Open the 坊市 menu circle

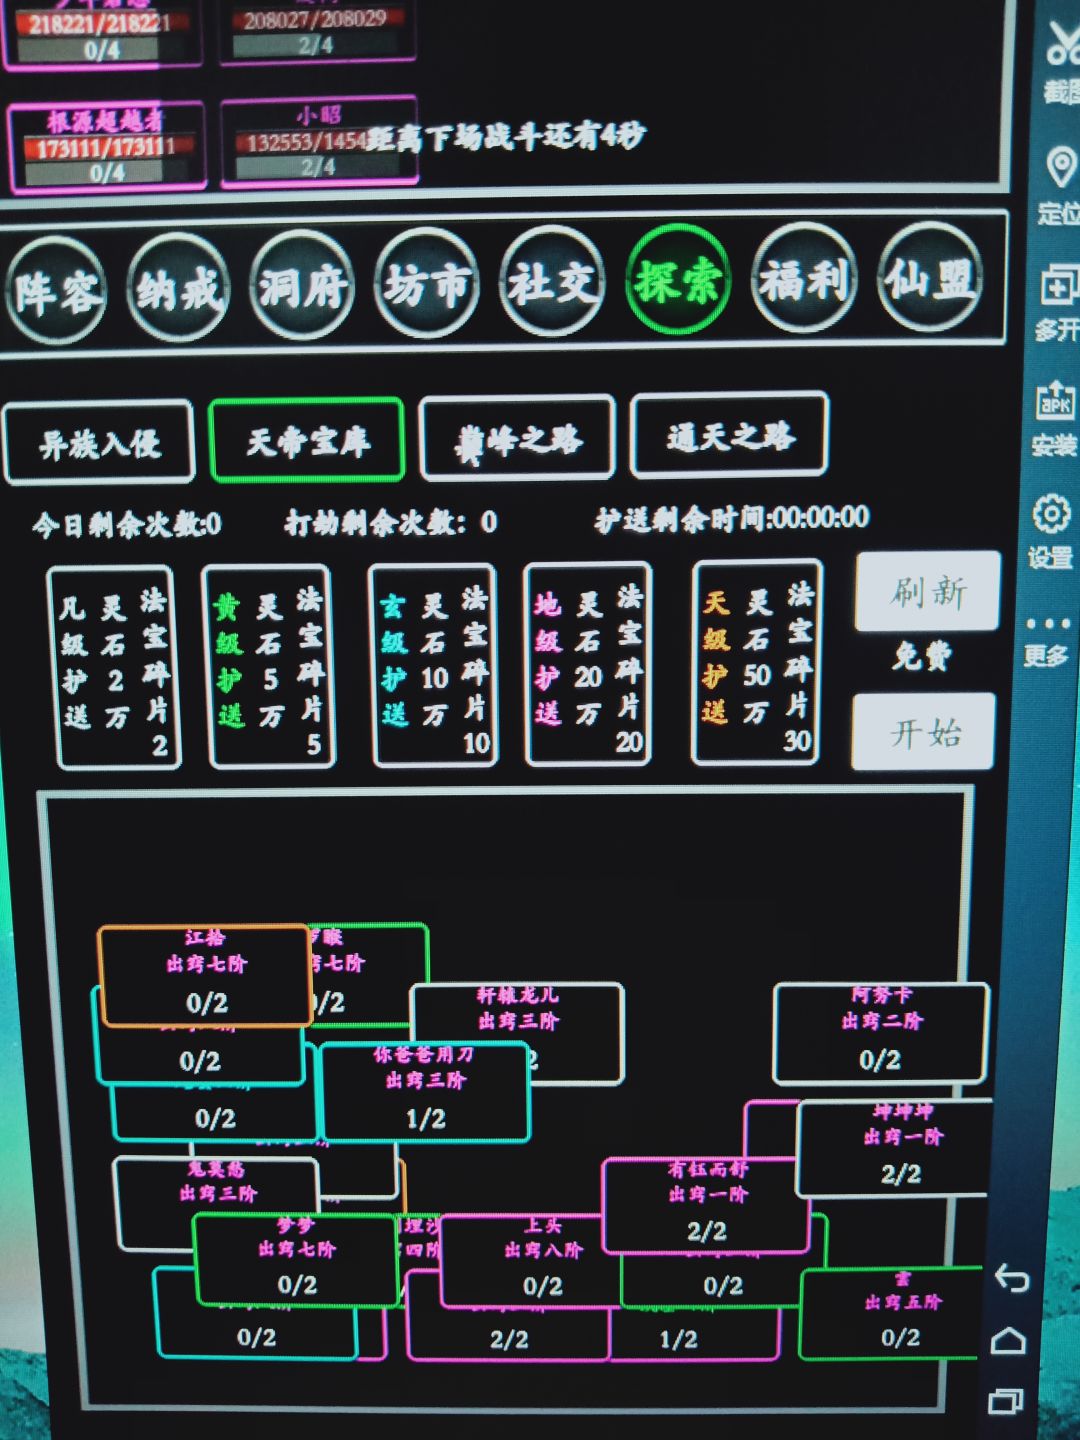point(427,283)
